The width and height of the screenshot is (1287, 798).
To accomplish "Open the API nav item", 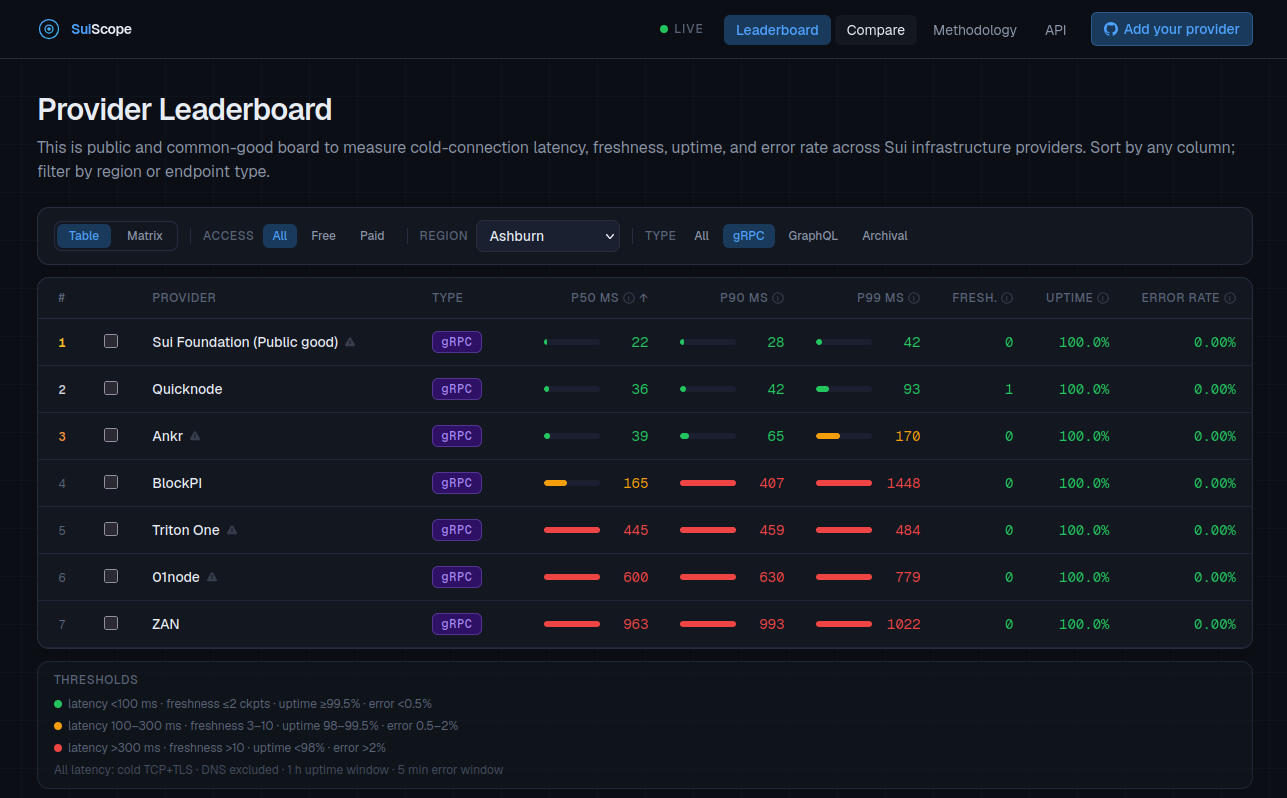I will point(1056,30).
